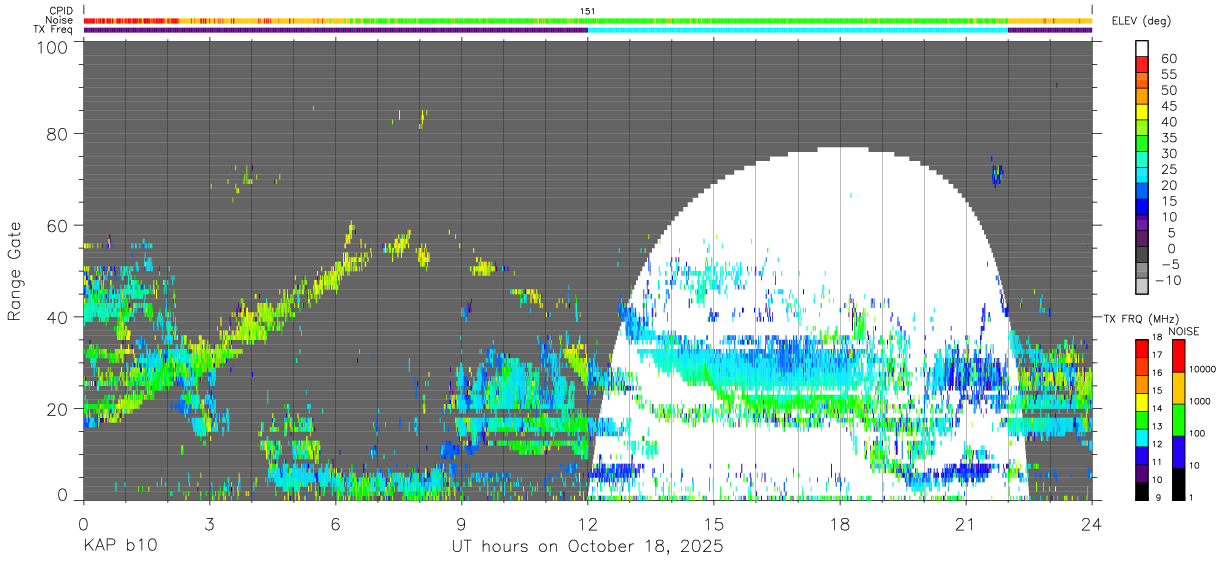Click the 45 label on ELEV scale

(1167, 106)
